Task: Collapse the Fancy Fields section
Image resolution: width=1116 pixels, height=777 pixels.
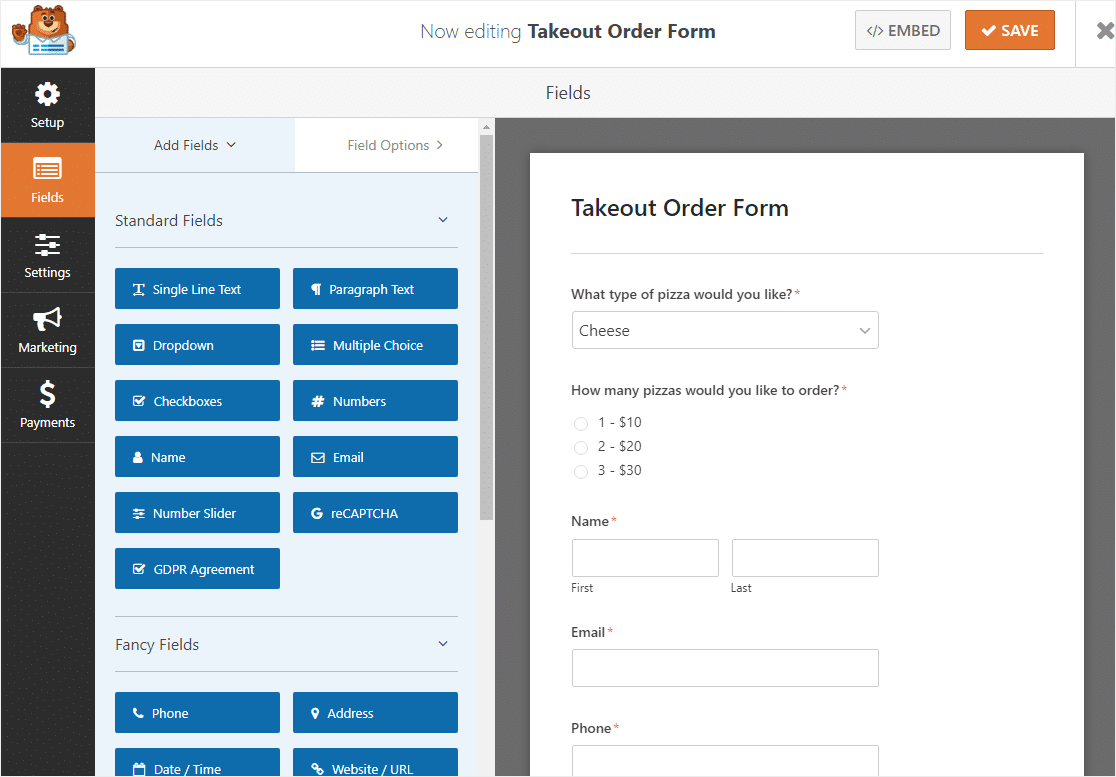Action: pos(442,644)
